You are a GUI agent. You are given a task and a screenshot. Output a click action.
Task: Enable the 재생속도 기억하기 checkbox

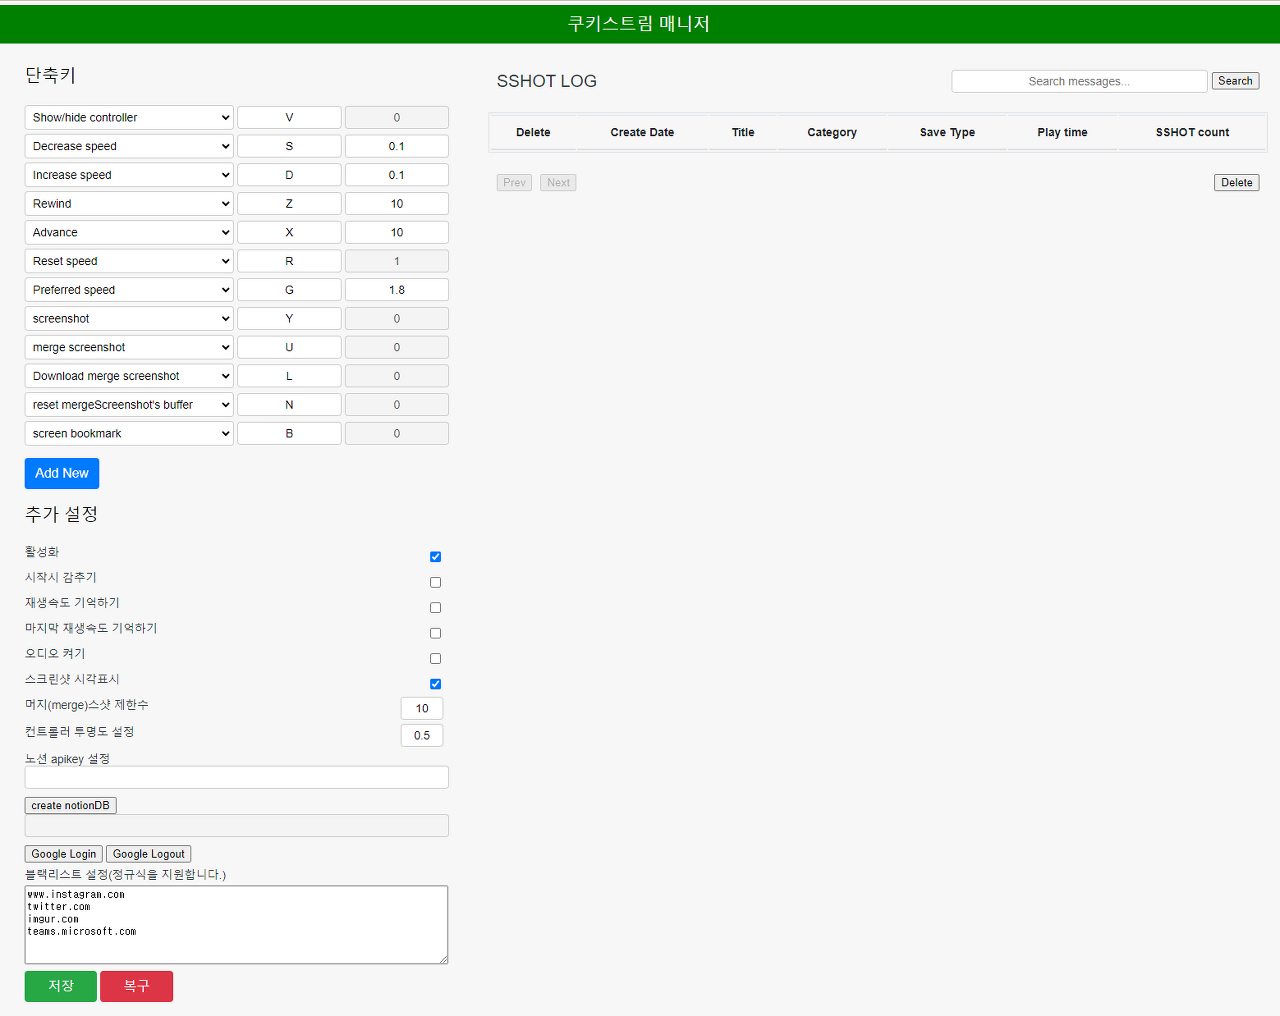tap(435, 608)
